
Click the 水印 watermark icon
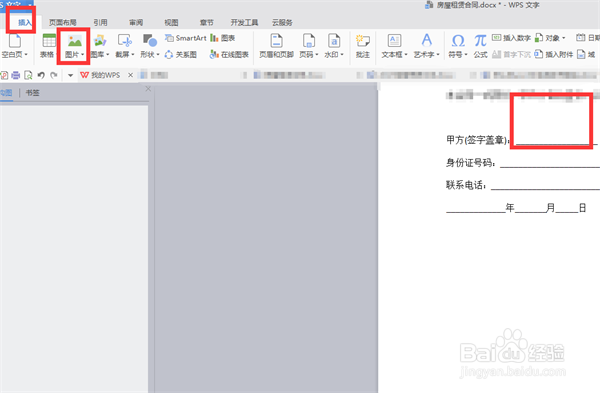[x=334, y=41]
